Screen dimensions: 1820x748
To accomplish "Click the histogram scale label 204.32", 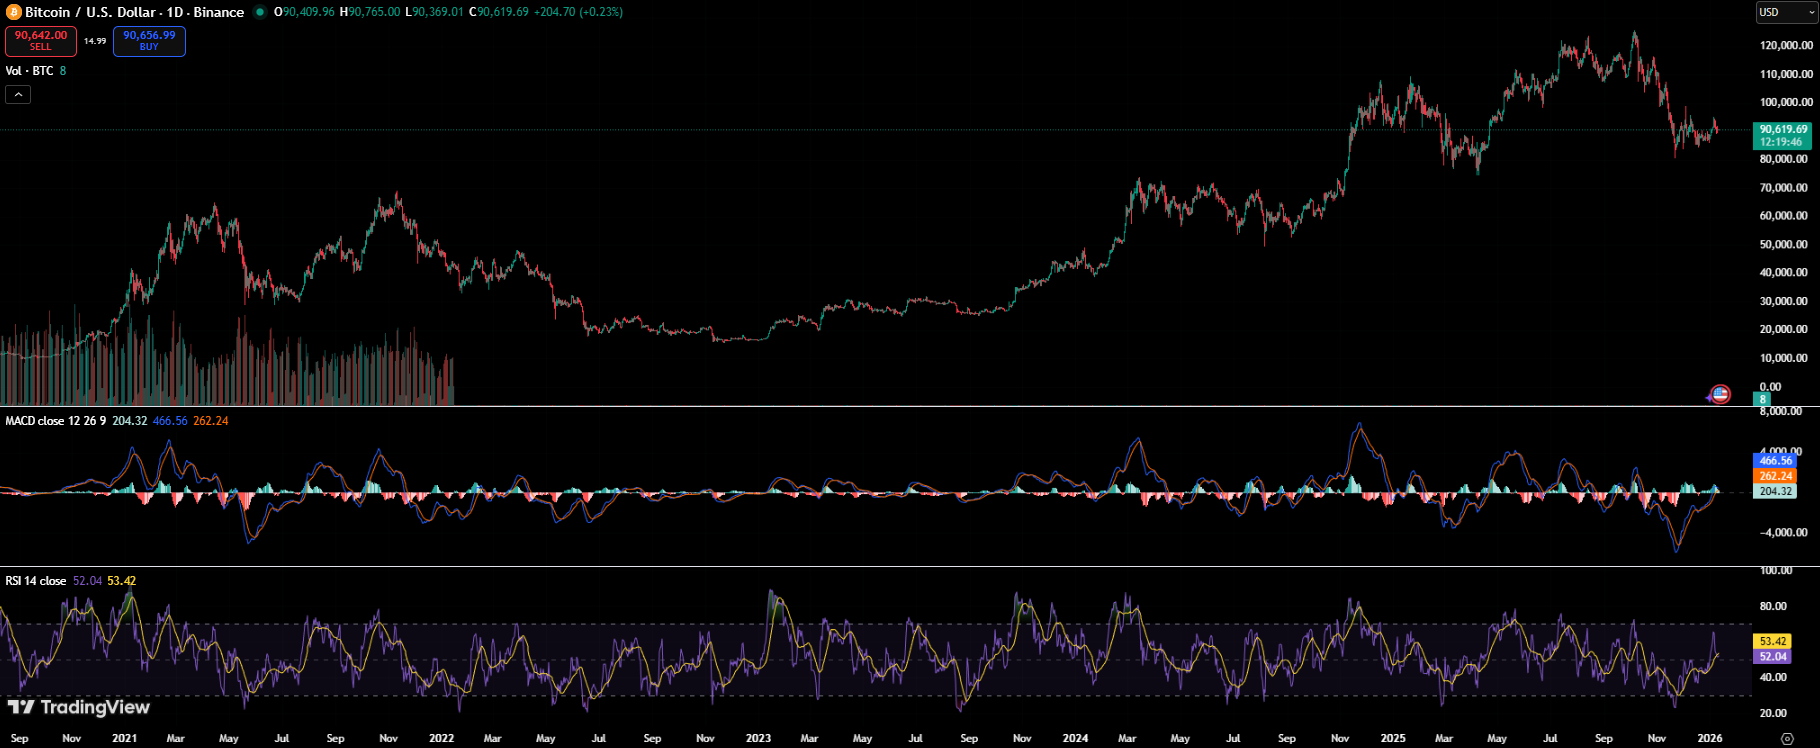I will pos(1776,491).
